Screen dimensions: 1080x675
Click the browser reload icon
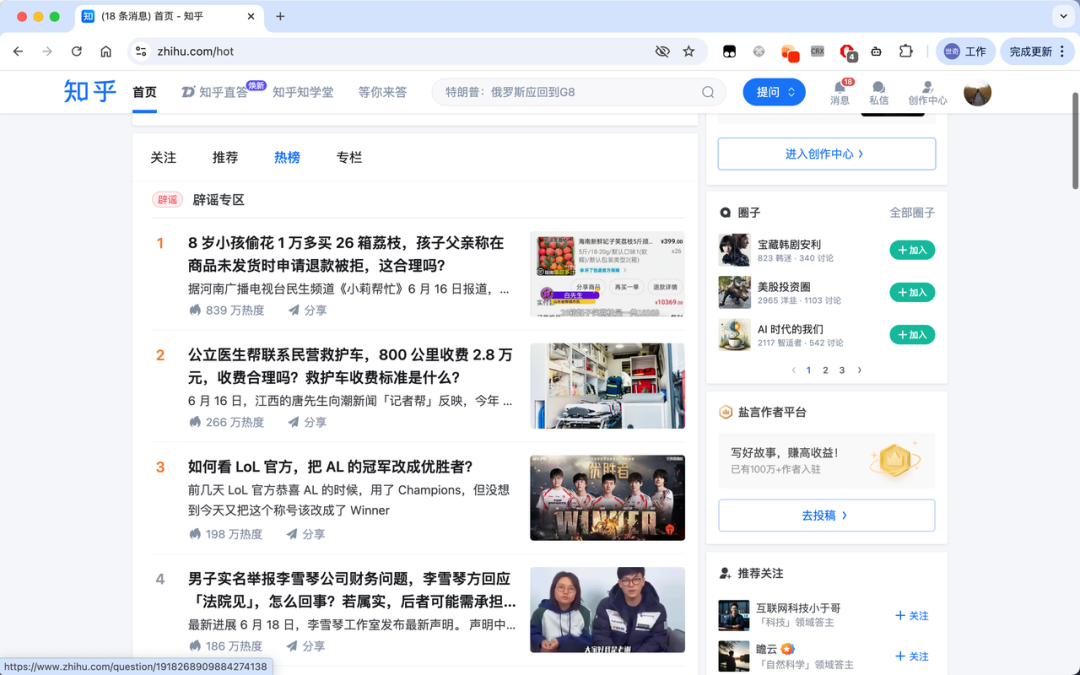pos(77,51)
